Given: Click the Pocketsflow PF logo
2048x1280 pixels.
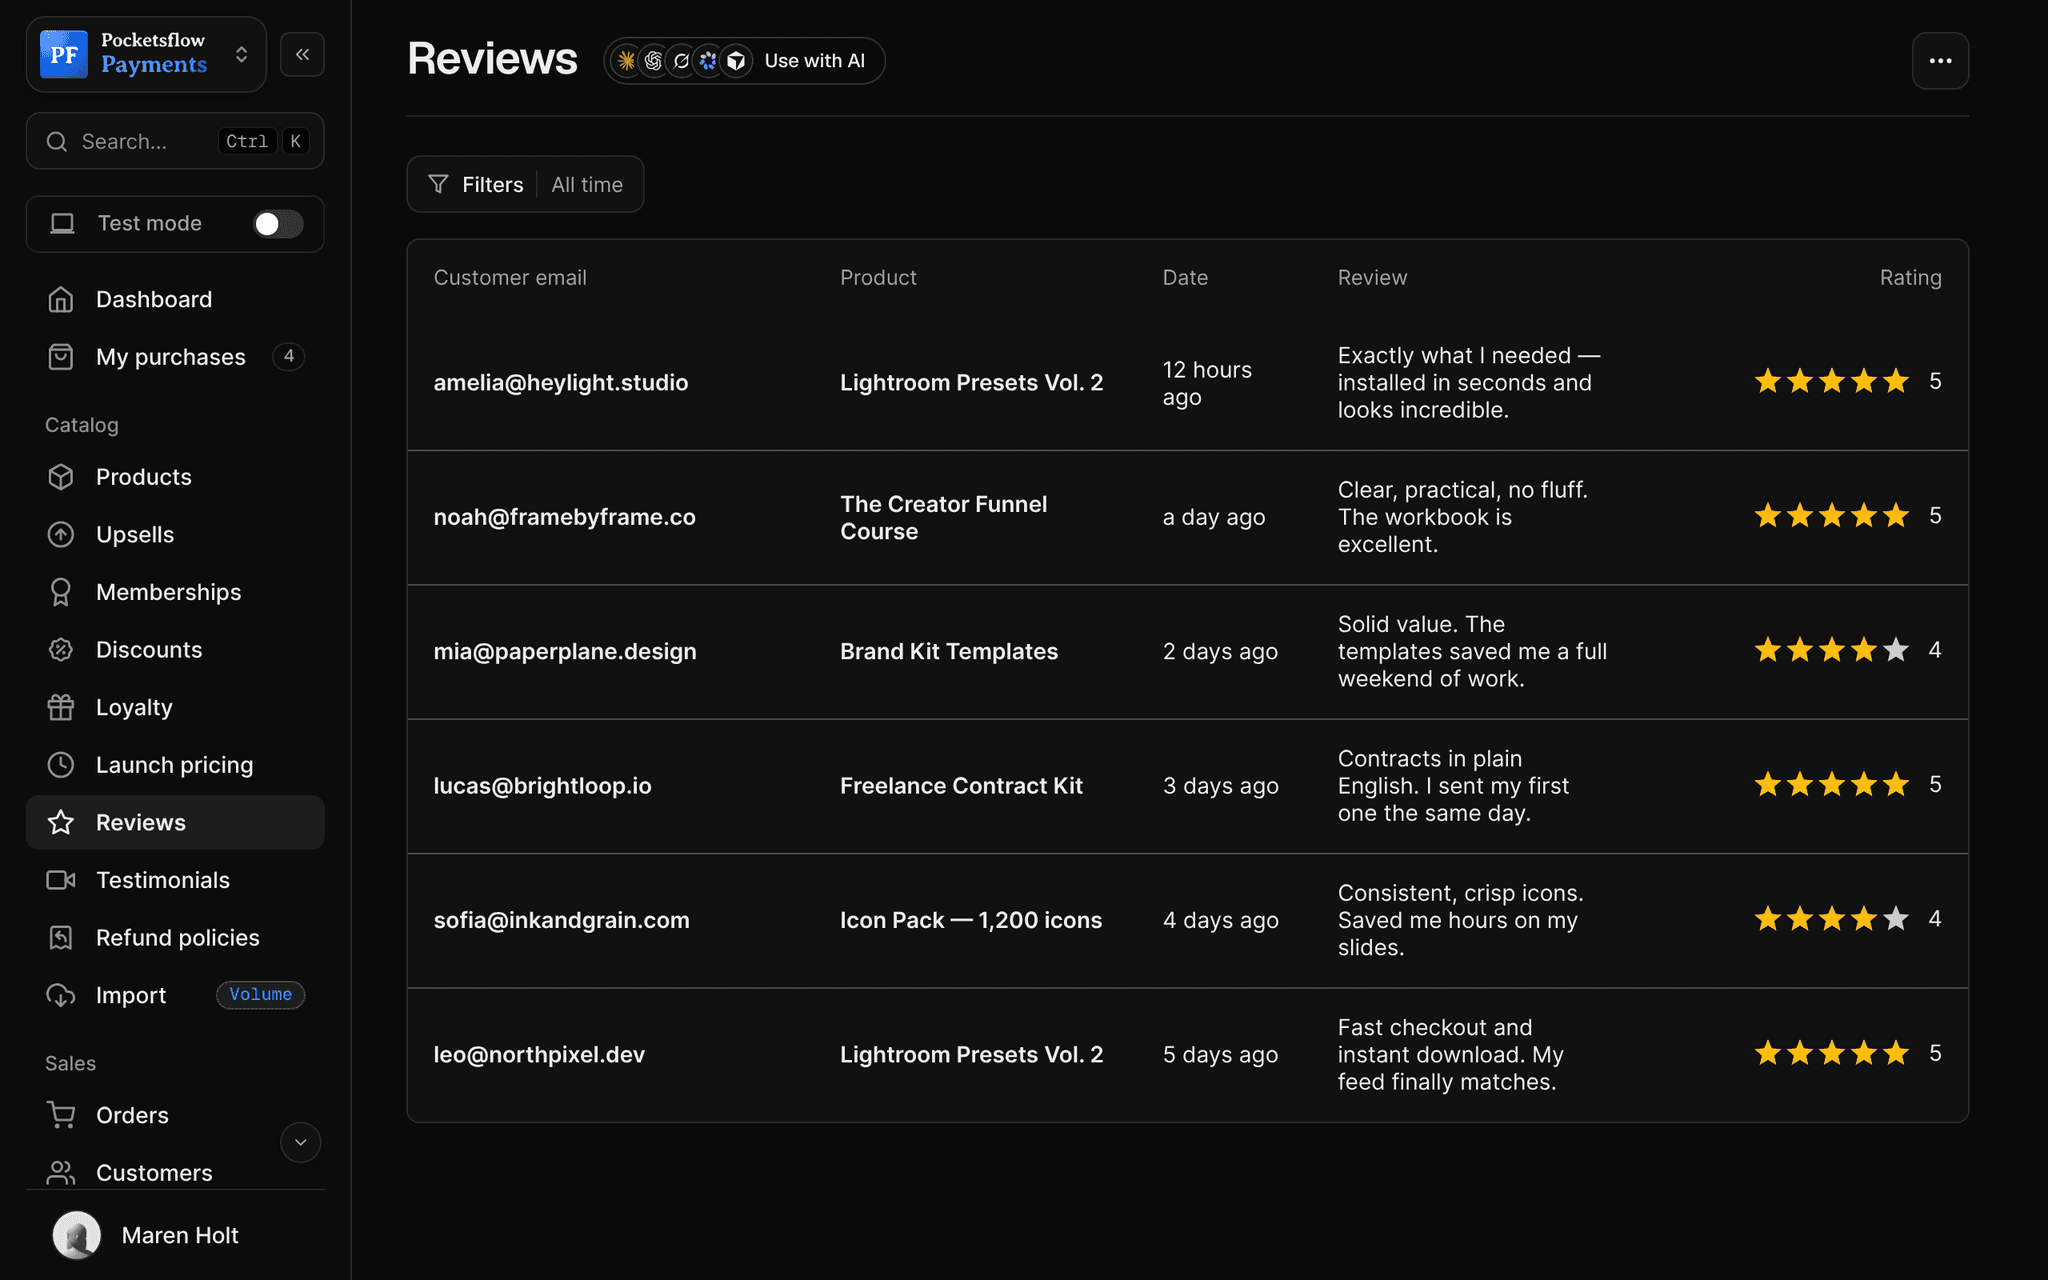Looking at the screenshot, I should click(x=64, y=54).
